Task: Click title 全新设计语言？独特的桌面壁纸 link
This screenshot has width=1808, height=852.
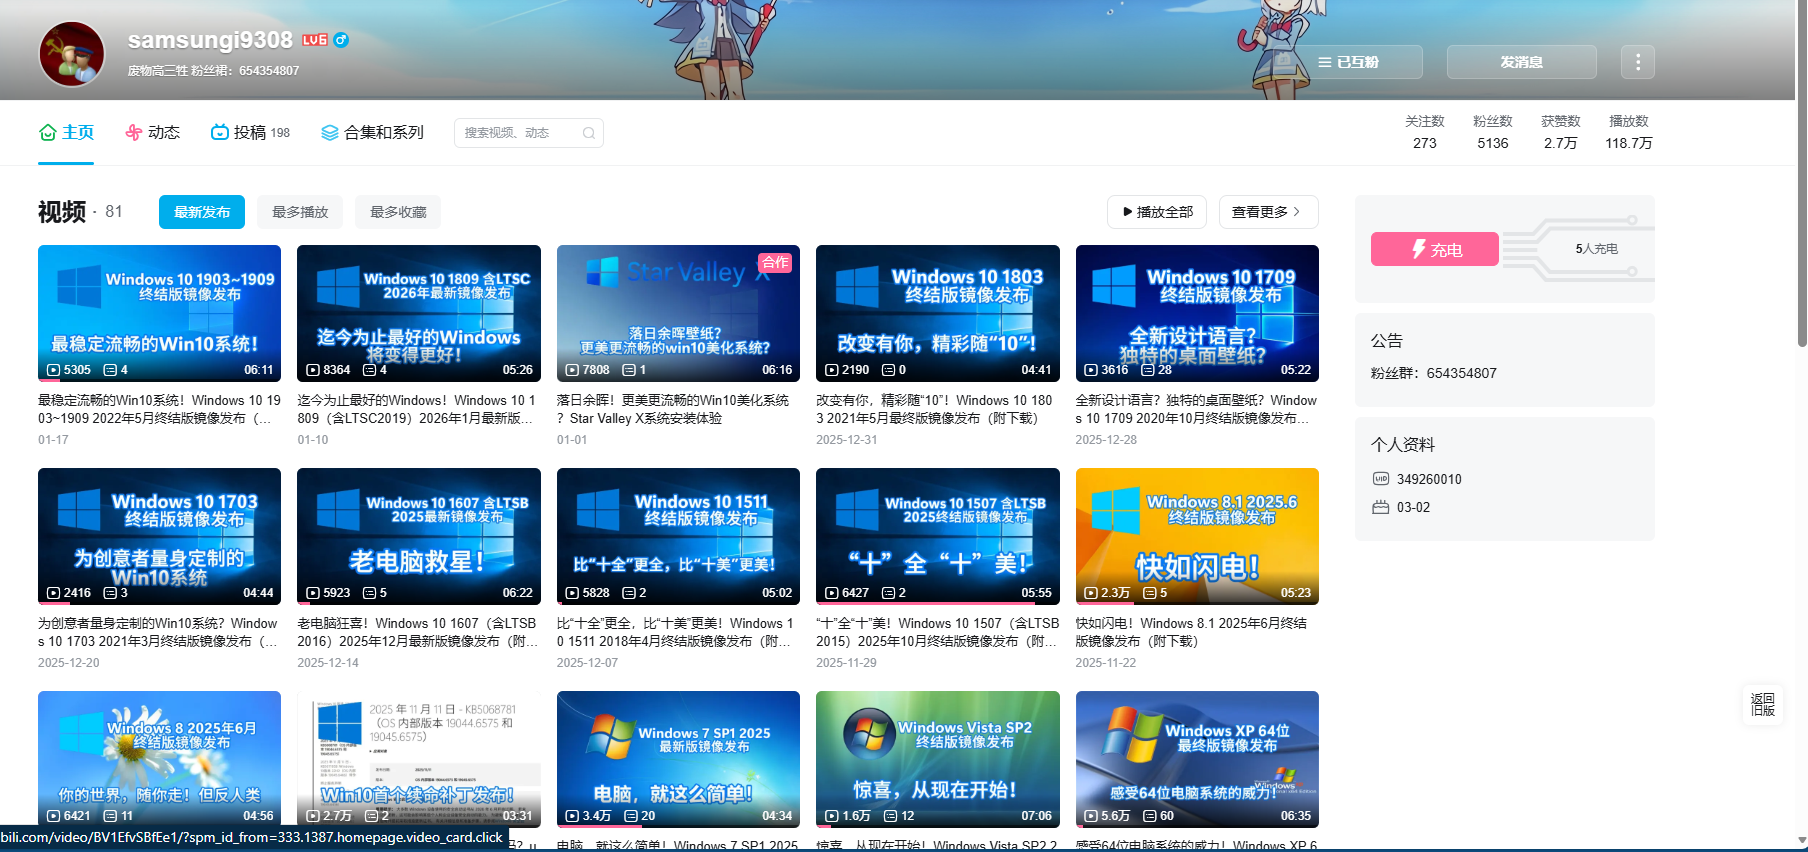Action: click(1197, 409)
